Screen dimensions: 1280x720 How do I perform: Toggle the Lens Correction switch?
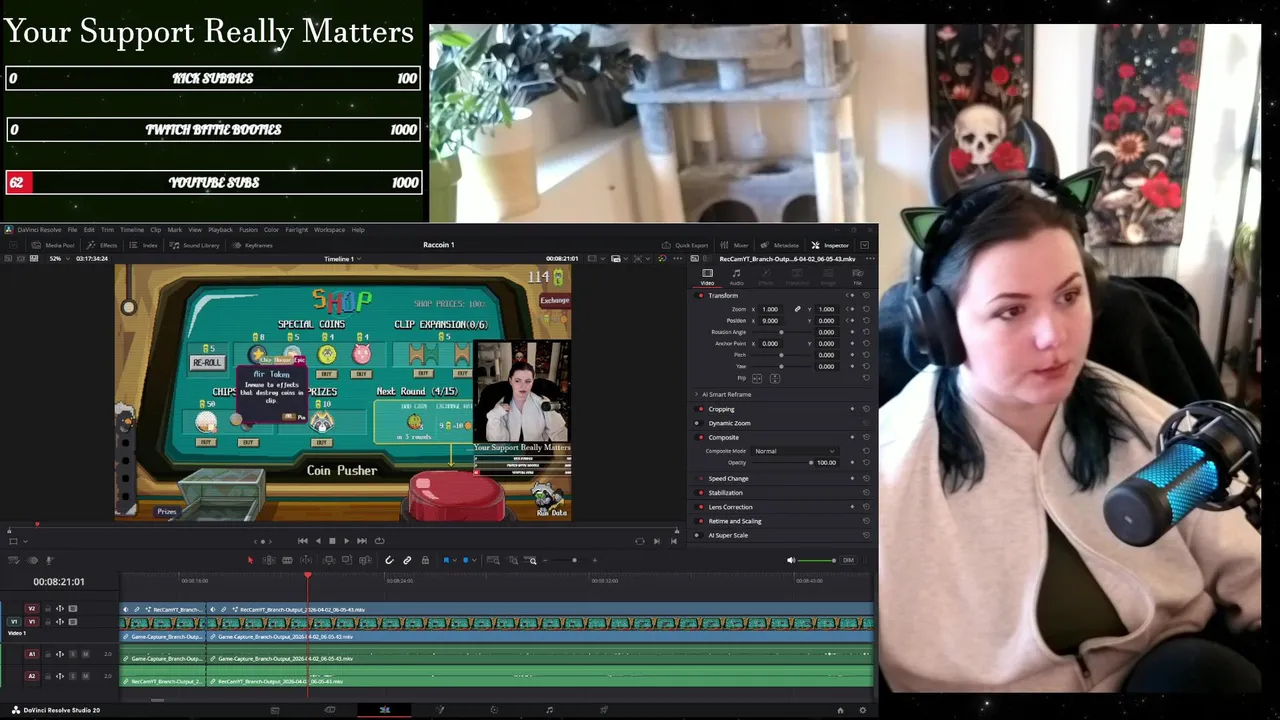[x=700, y=507]
